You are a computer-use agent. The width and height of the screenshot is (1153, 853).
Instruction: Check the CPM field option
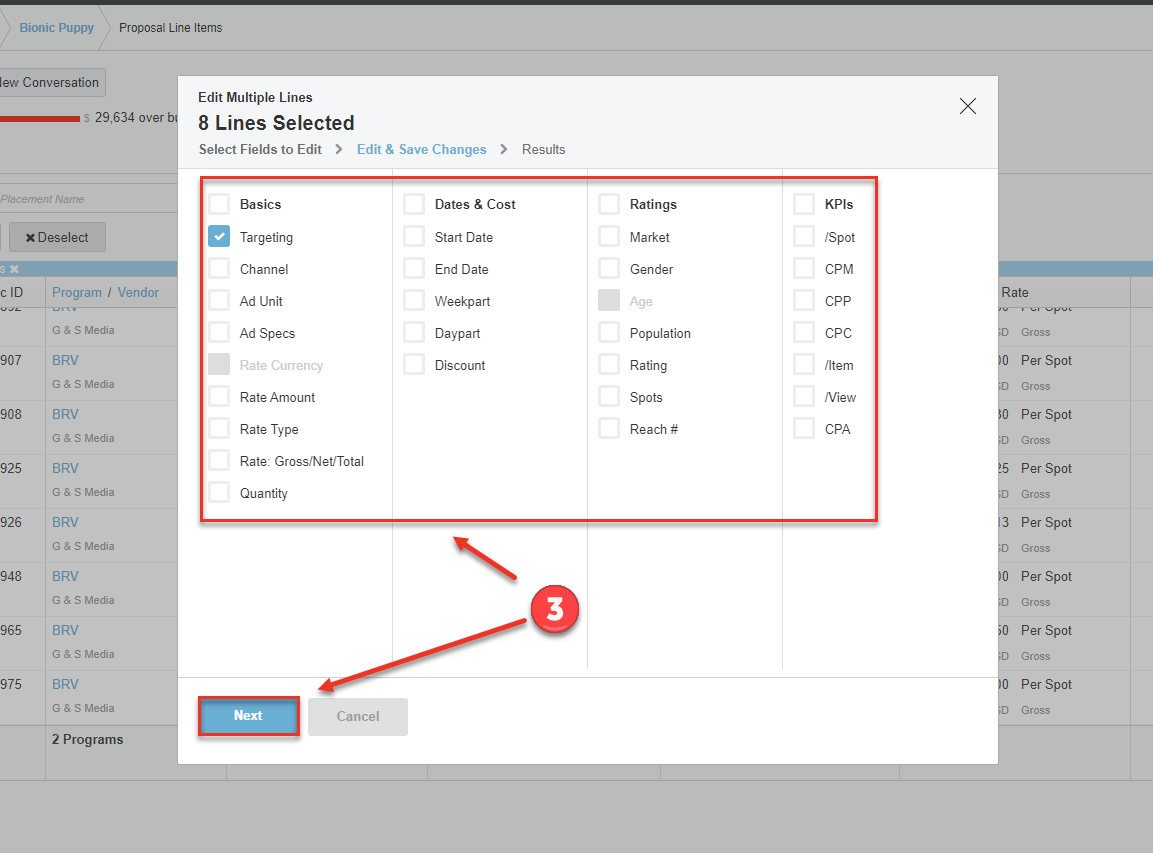click(804, 269)
